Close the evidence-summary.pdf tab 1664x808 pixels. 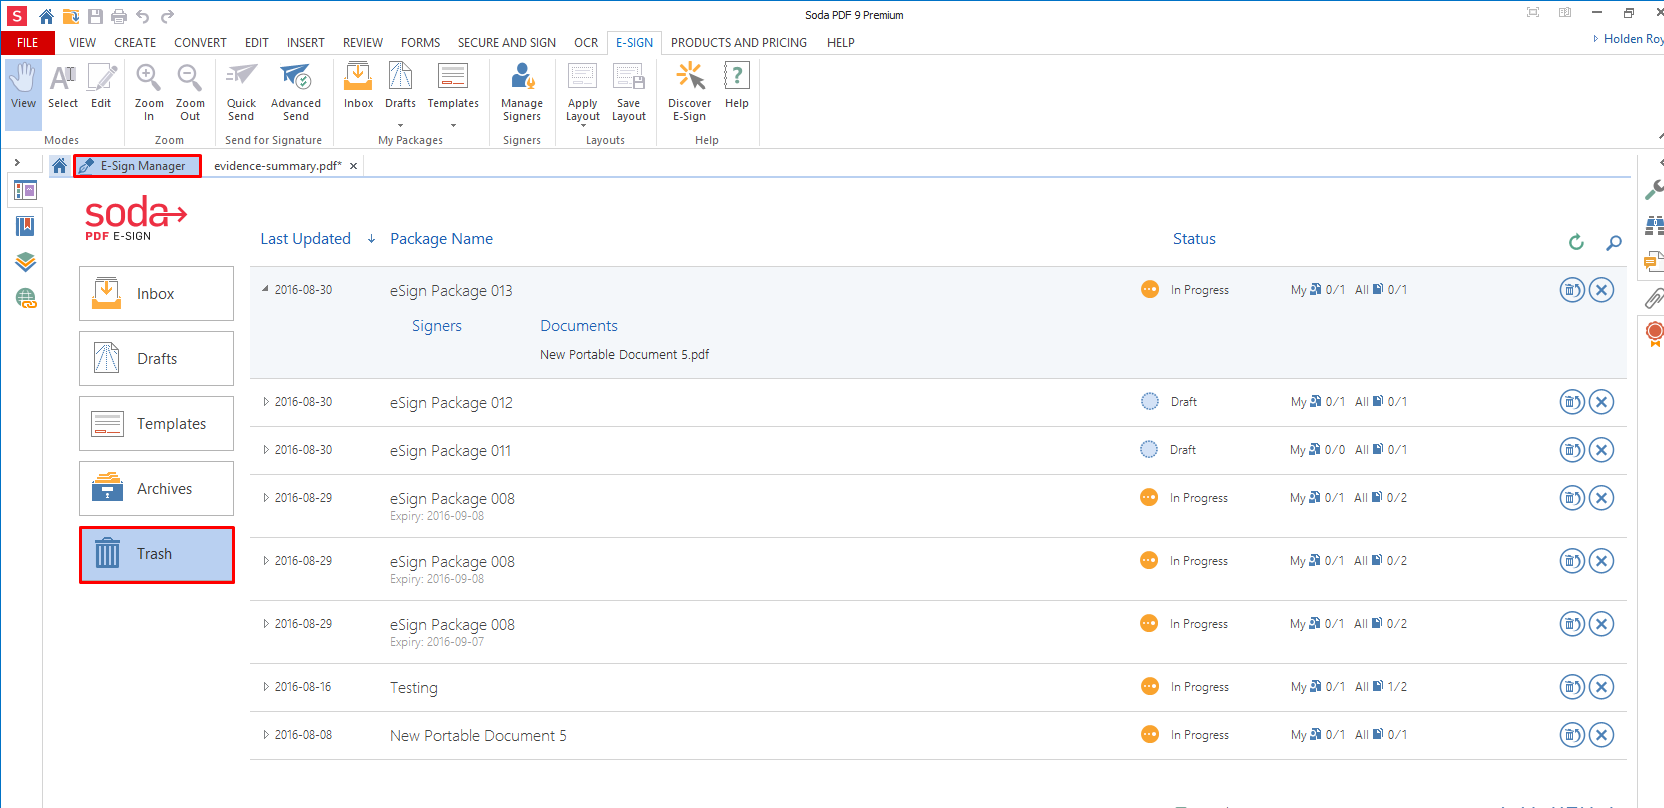(353, 166)
